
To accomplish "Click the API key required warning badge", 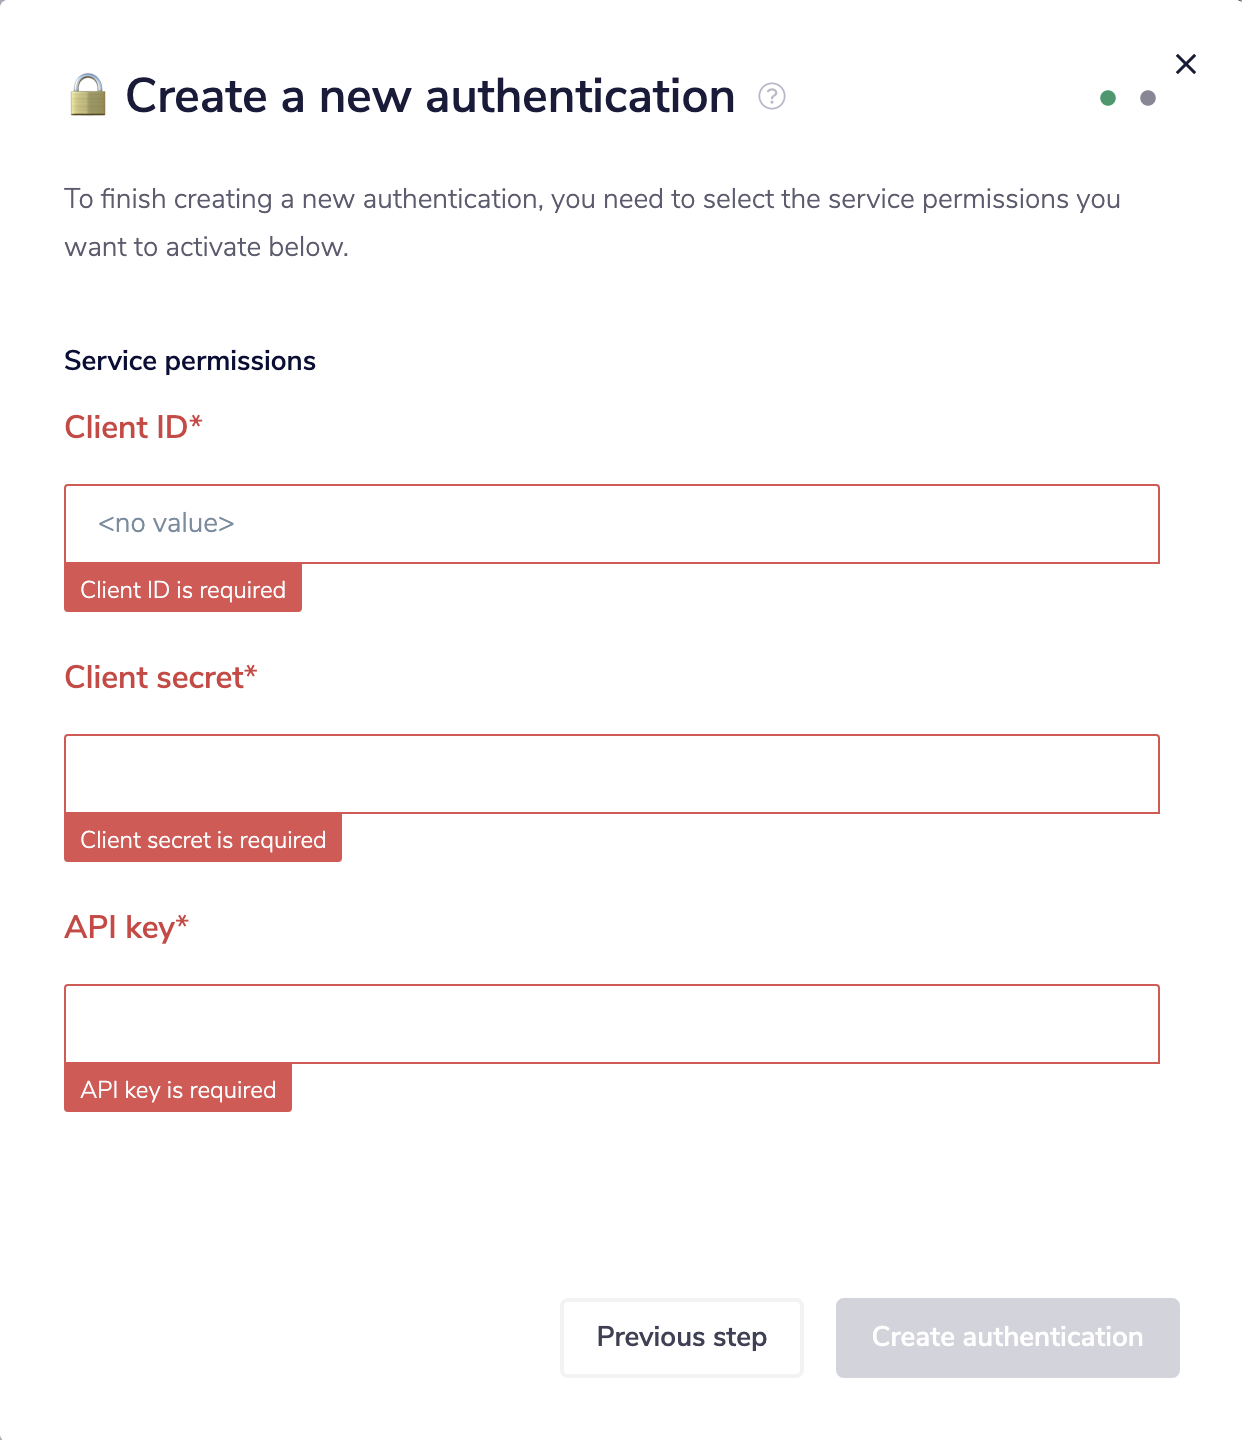I will [x=177, y=1089].
